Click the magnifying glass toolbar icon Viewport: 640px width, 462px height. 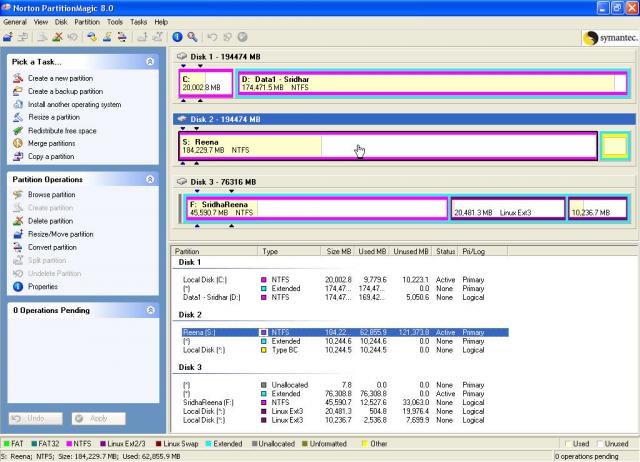click(x=192, y=37)
